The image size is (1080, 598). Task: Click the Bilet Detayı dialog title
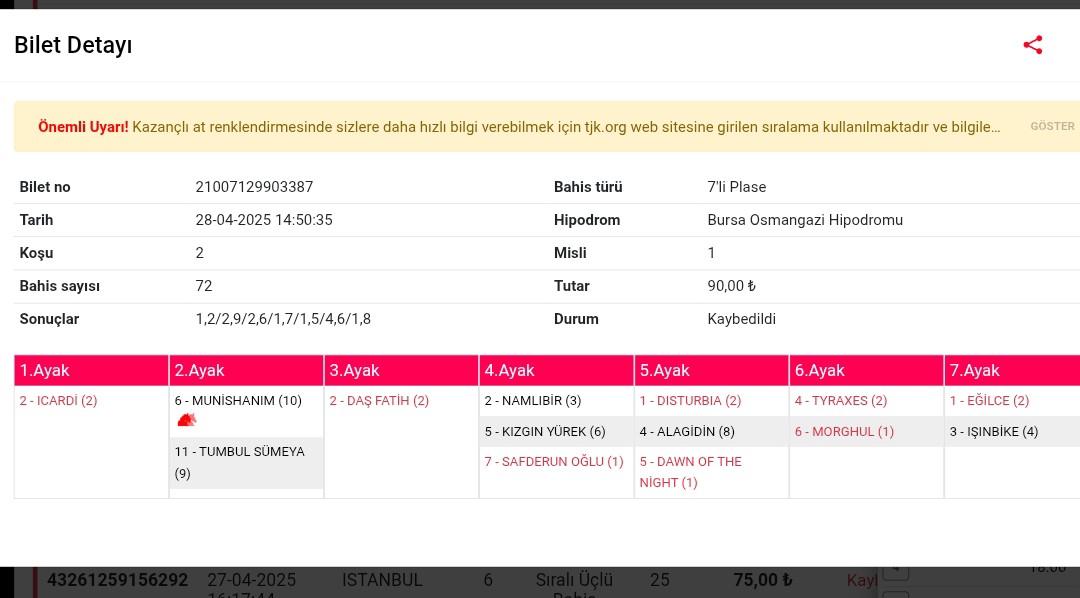(x=73, y=45)
